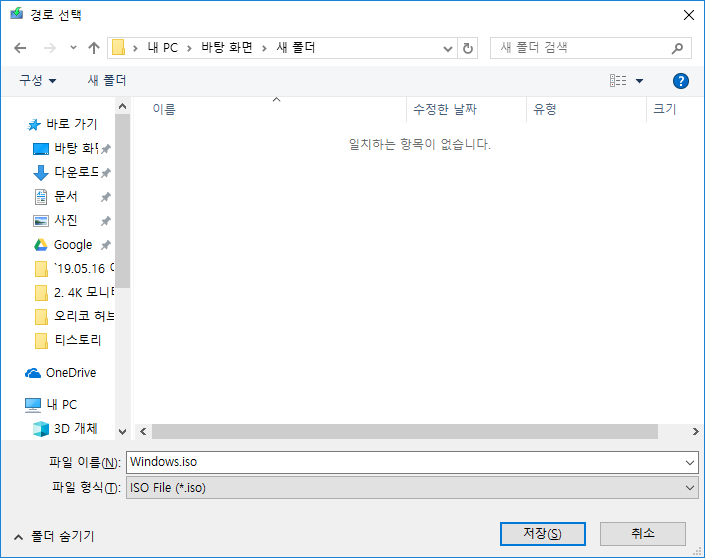Expand chevron before '내 PC' breadcrumb
The height and width of the screenshot is (558, 705).
[135, 48]
